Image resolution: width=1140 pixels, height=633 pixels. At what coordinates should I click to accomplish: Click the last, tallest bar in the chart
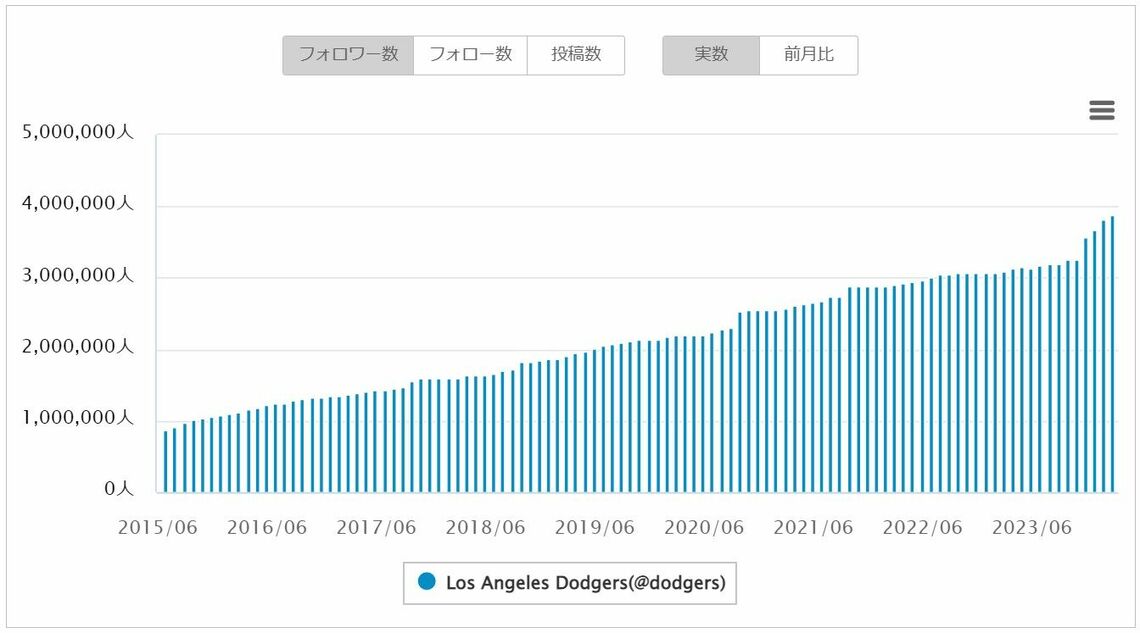(1112, 355)
